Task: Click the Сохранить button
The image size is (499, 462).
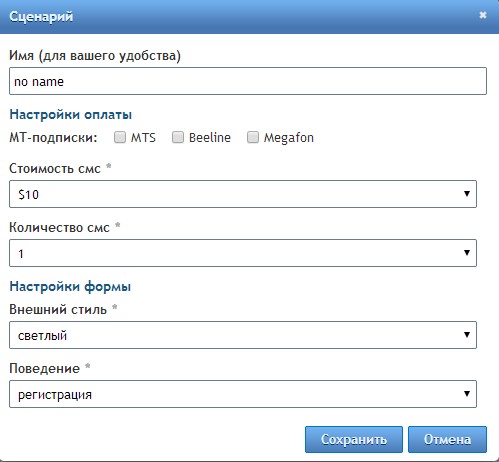Action: pos(354,439)
